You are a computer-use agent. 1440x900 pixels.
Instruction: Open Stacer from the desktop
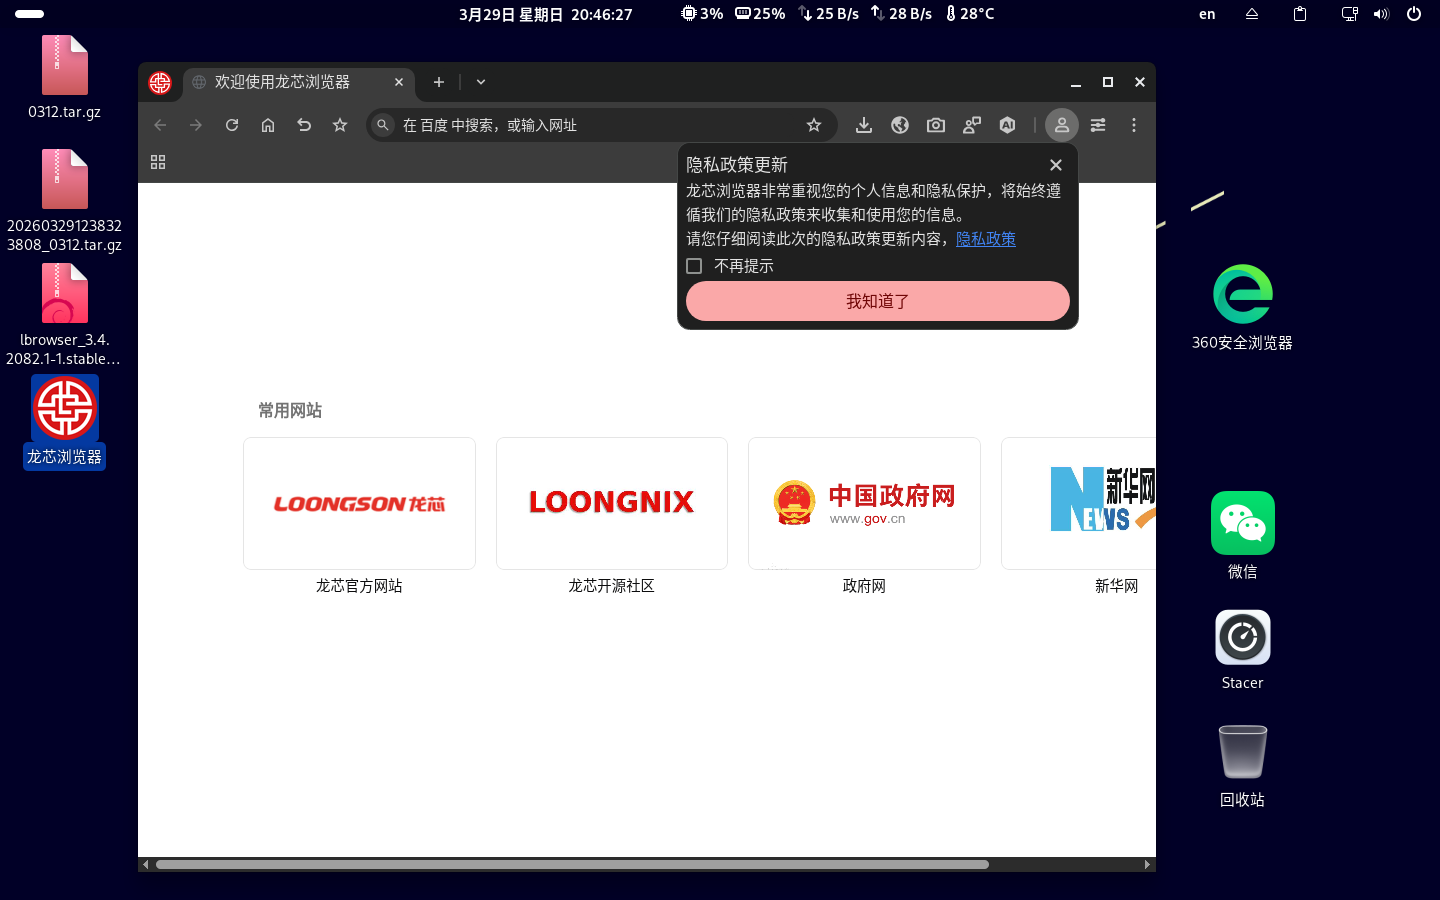1242,637
